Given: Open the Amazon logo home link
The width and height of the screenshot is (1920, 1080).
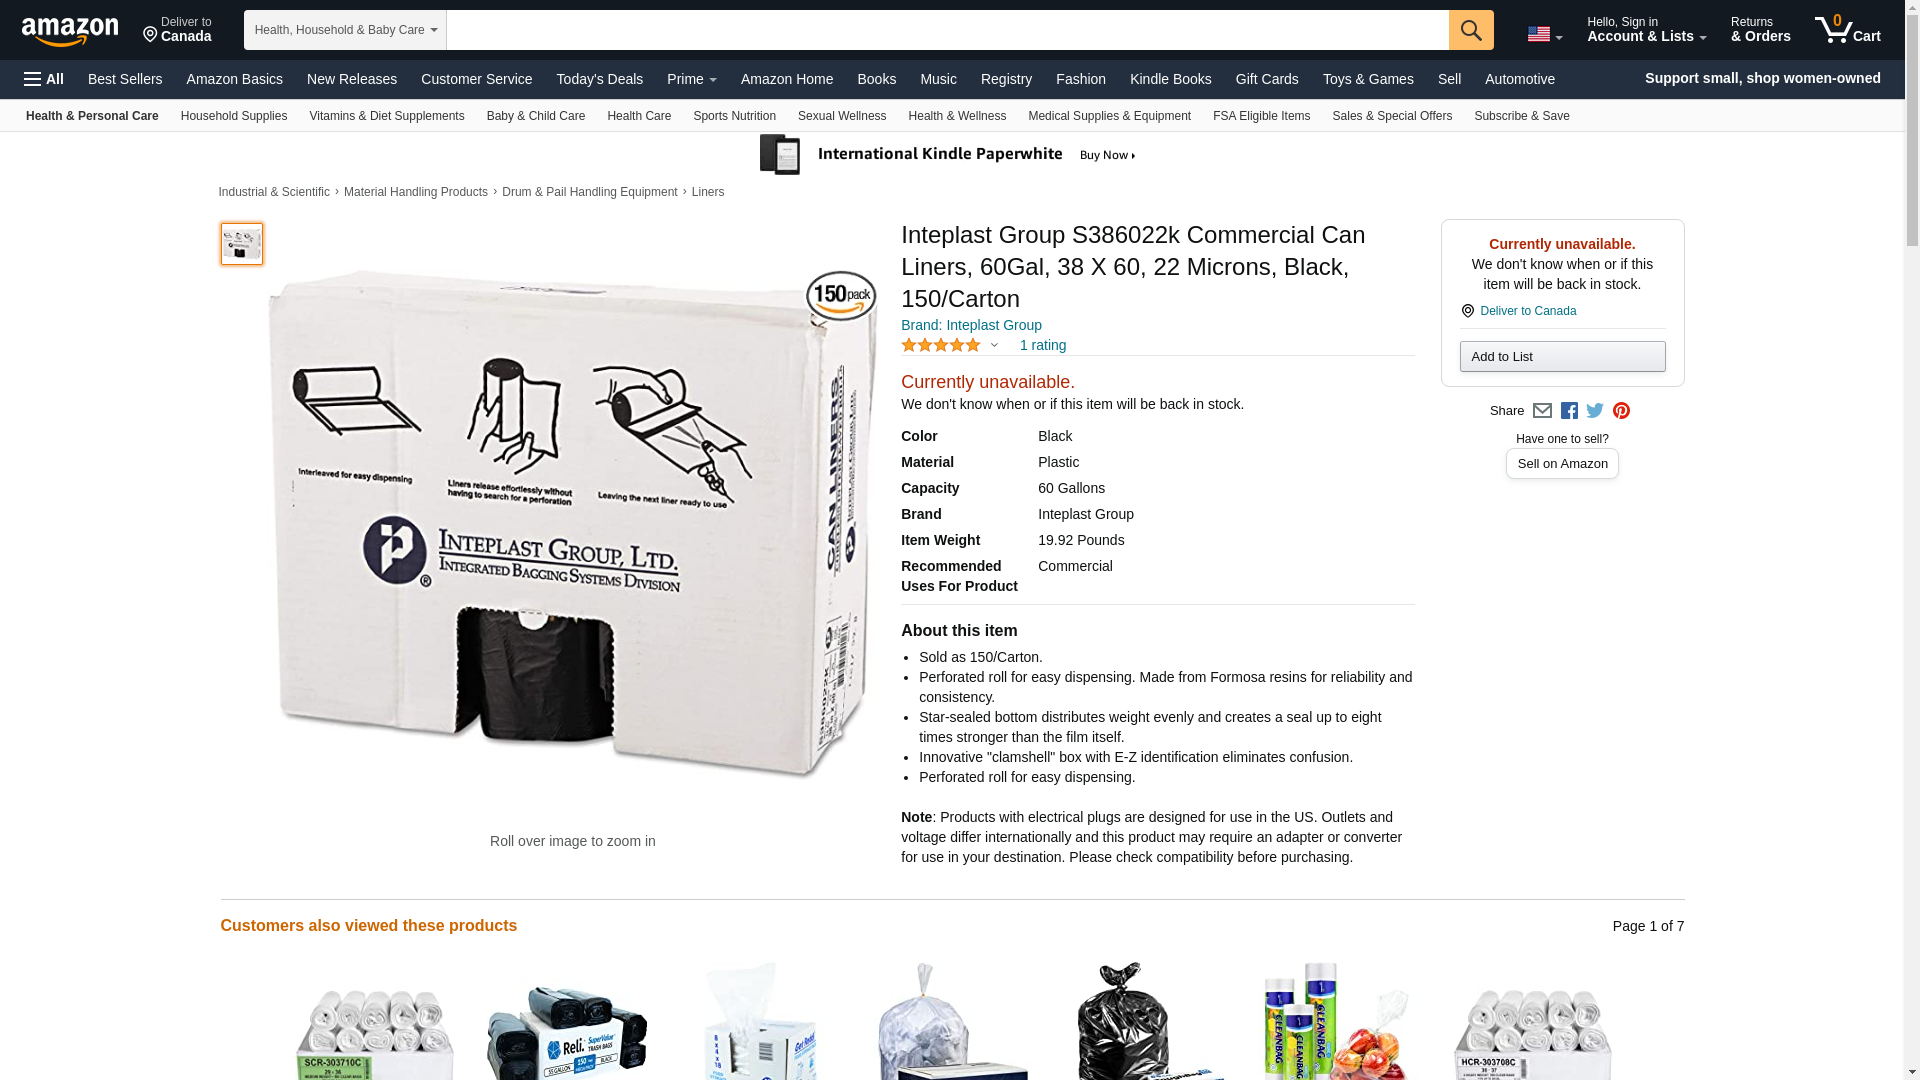Looking at the screenshot, I should coord(70,31).
